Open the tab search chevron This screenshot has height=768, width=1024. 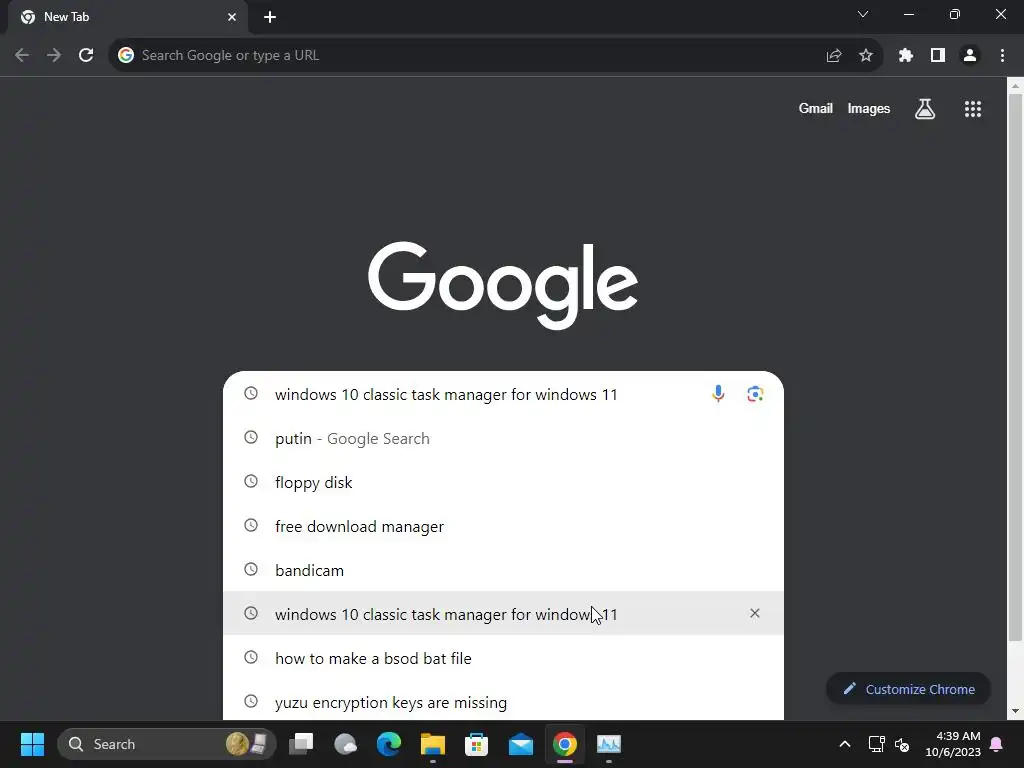point(863,14)
